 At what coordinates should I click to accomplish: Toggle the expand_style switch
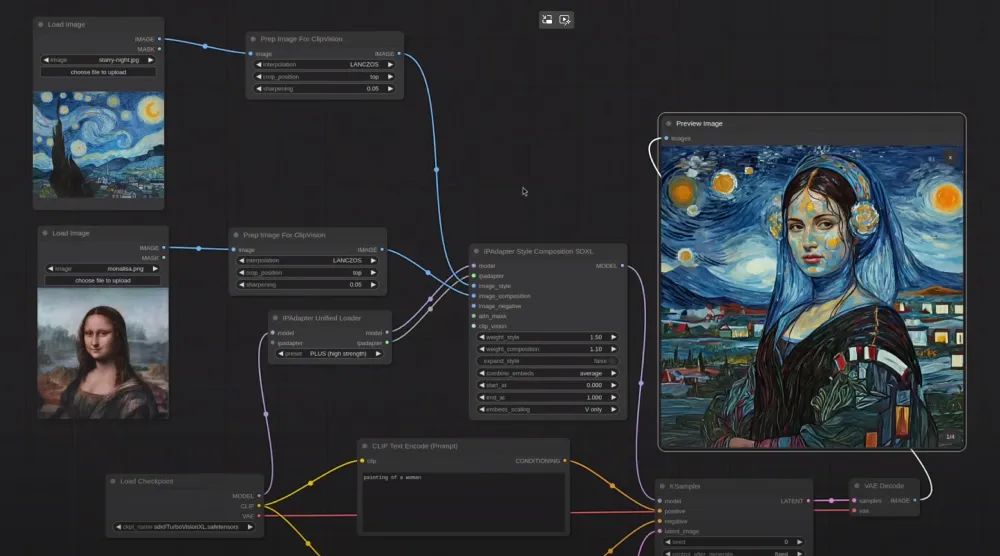click(547, 361)
